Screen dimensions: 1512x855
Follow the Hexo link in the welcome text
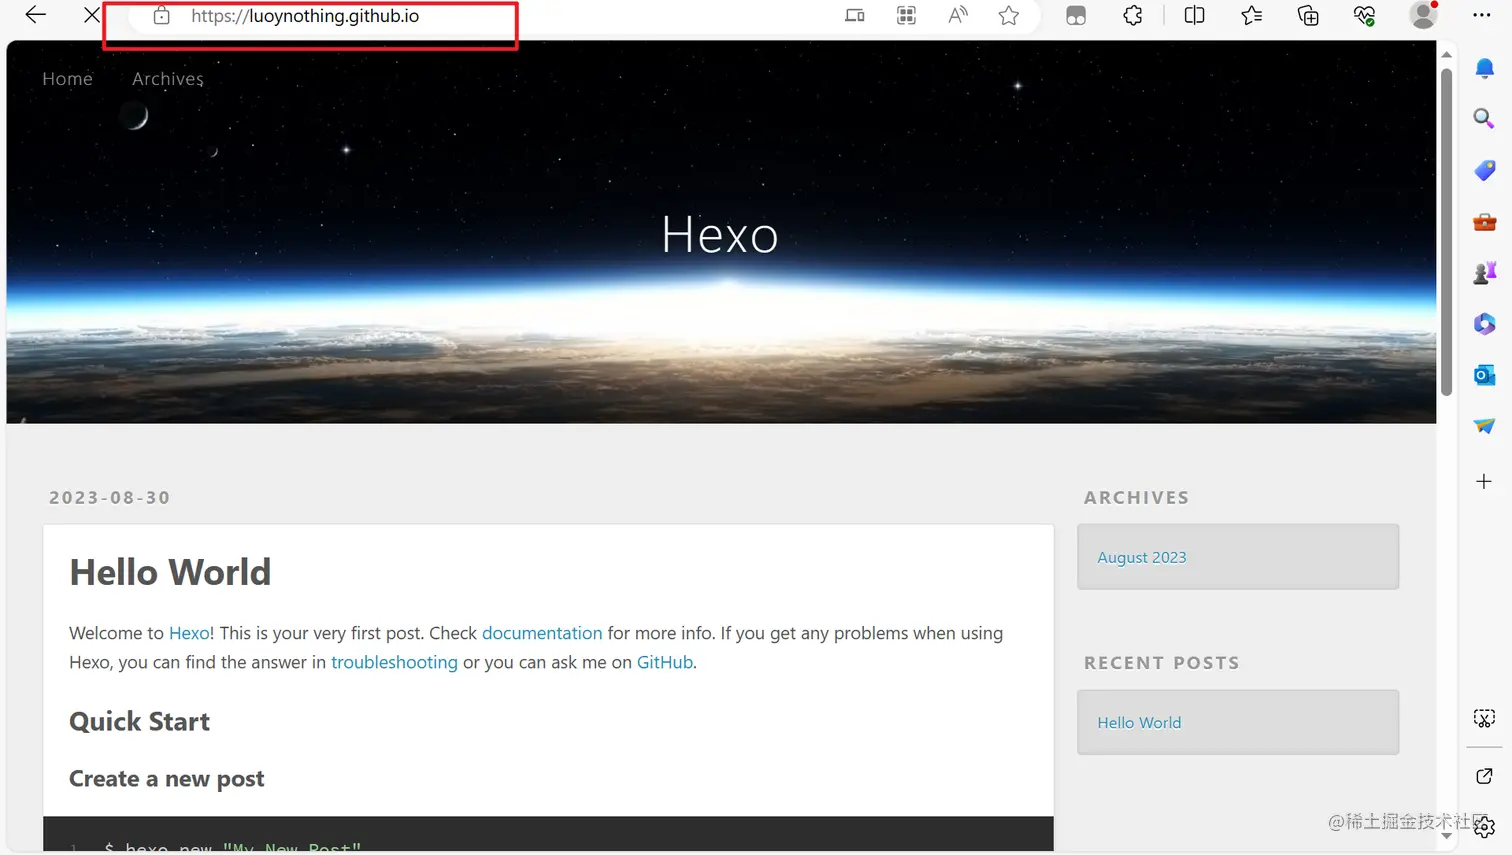[189, 633]
